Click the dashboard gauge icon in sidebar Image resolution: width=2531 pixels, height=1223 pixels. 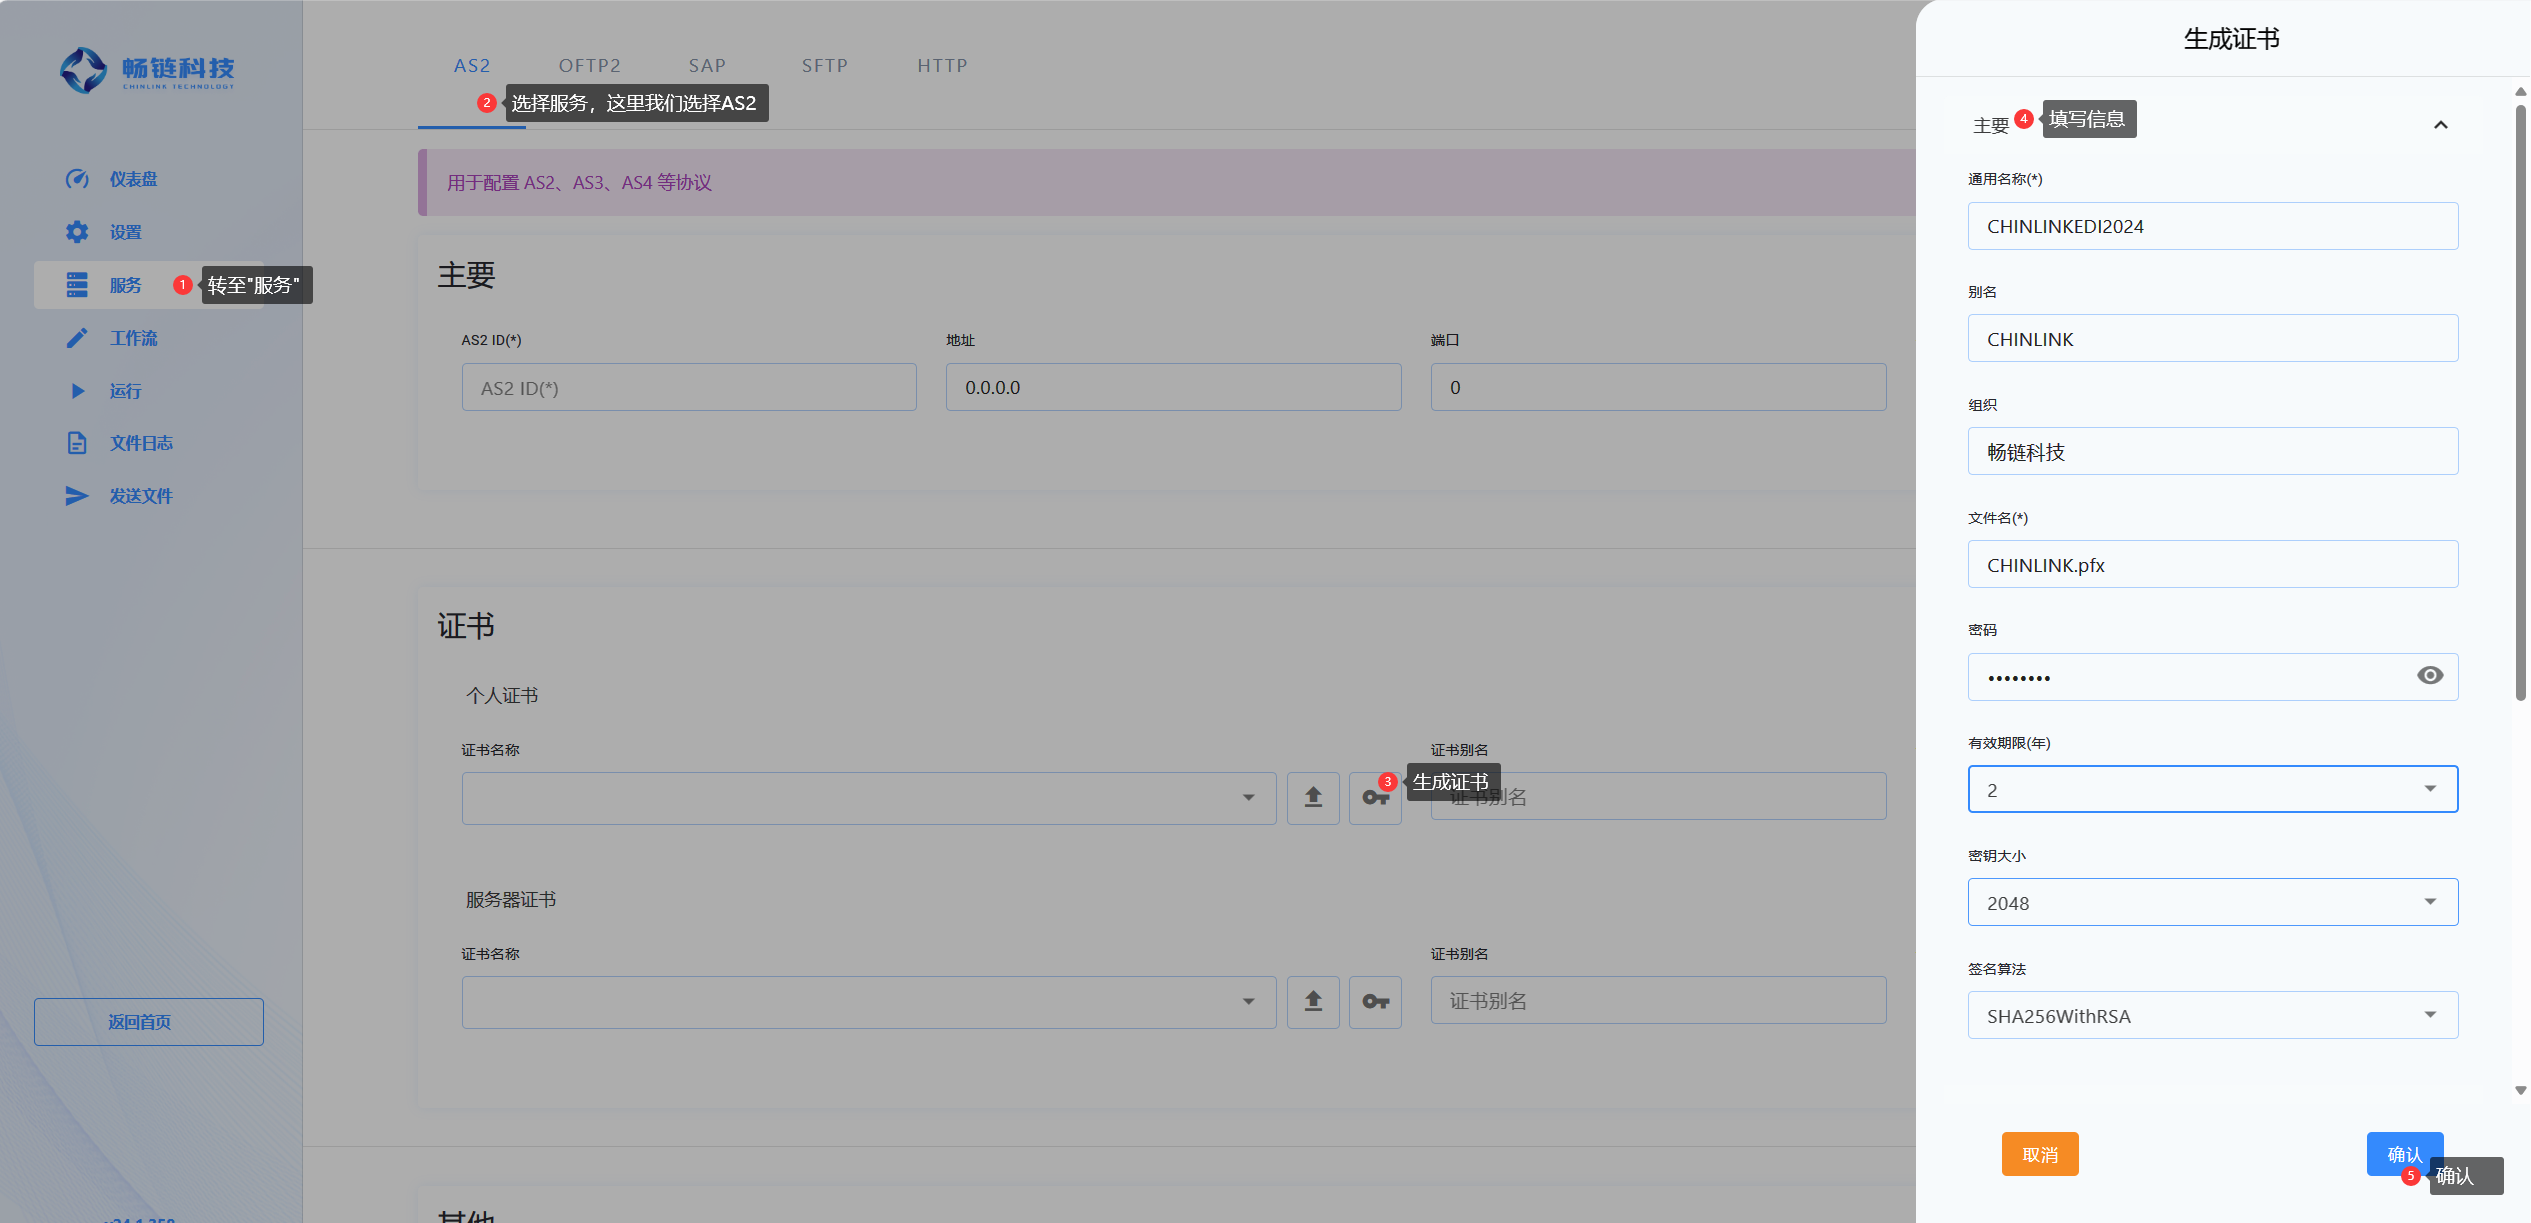point(77,179)
